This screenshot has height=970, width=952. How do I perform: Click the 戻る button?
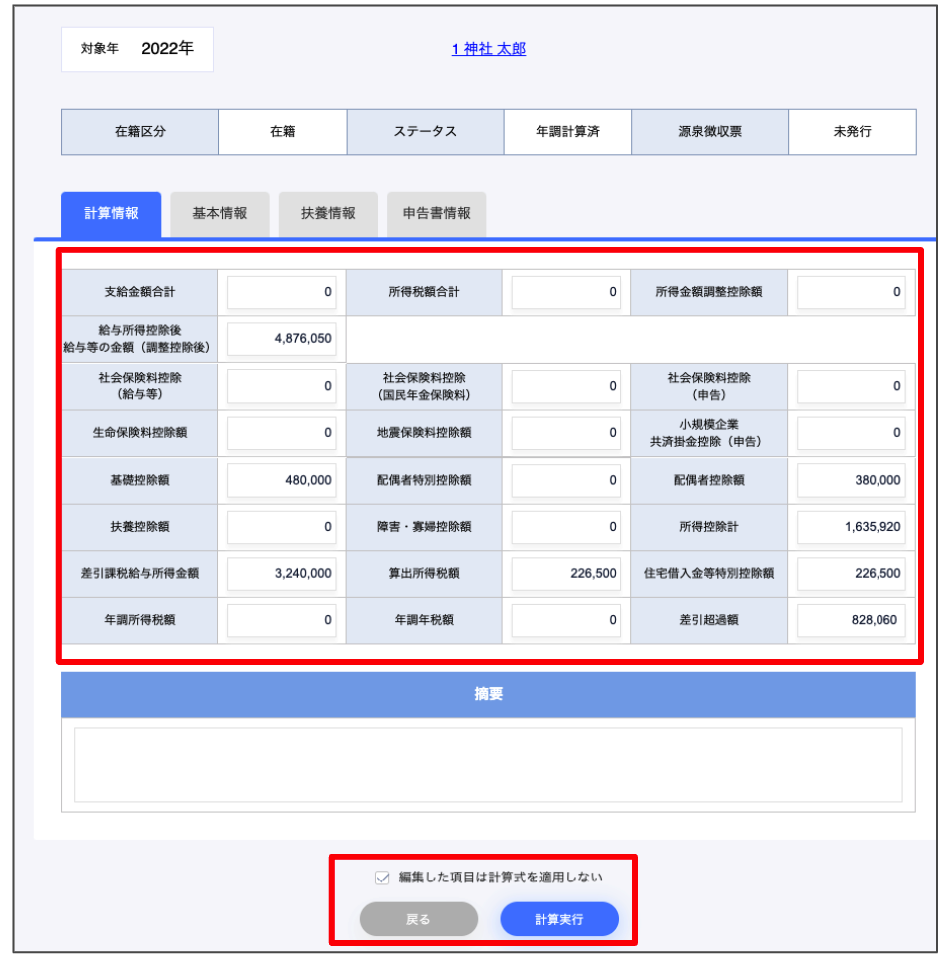419,919
